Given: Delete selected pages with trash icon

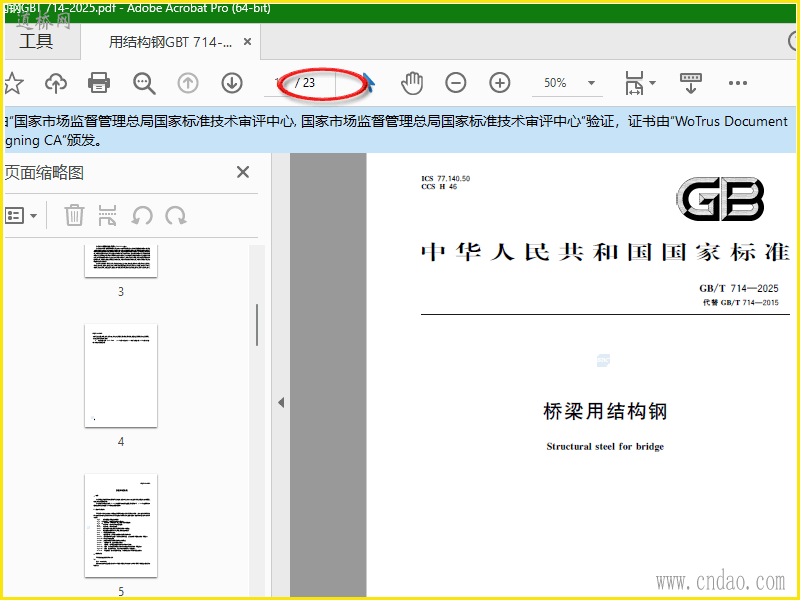Looking at the screenshot, I should coord(74,215).
